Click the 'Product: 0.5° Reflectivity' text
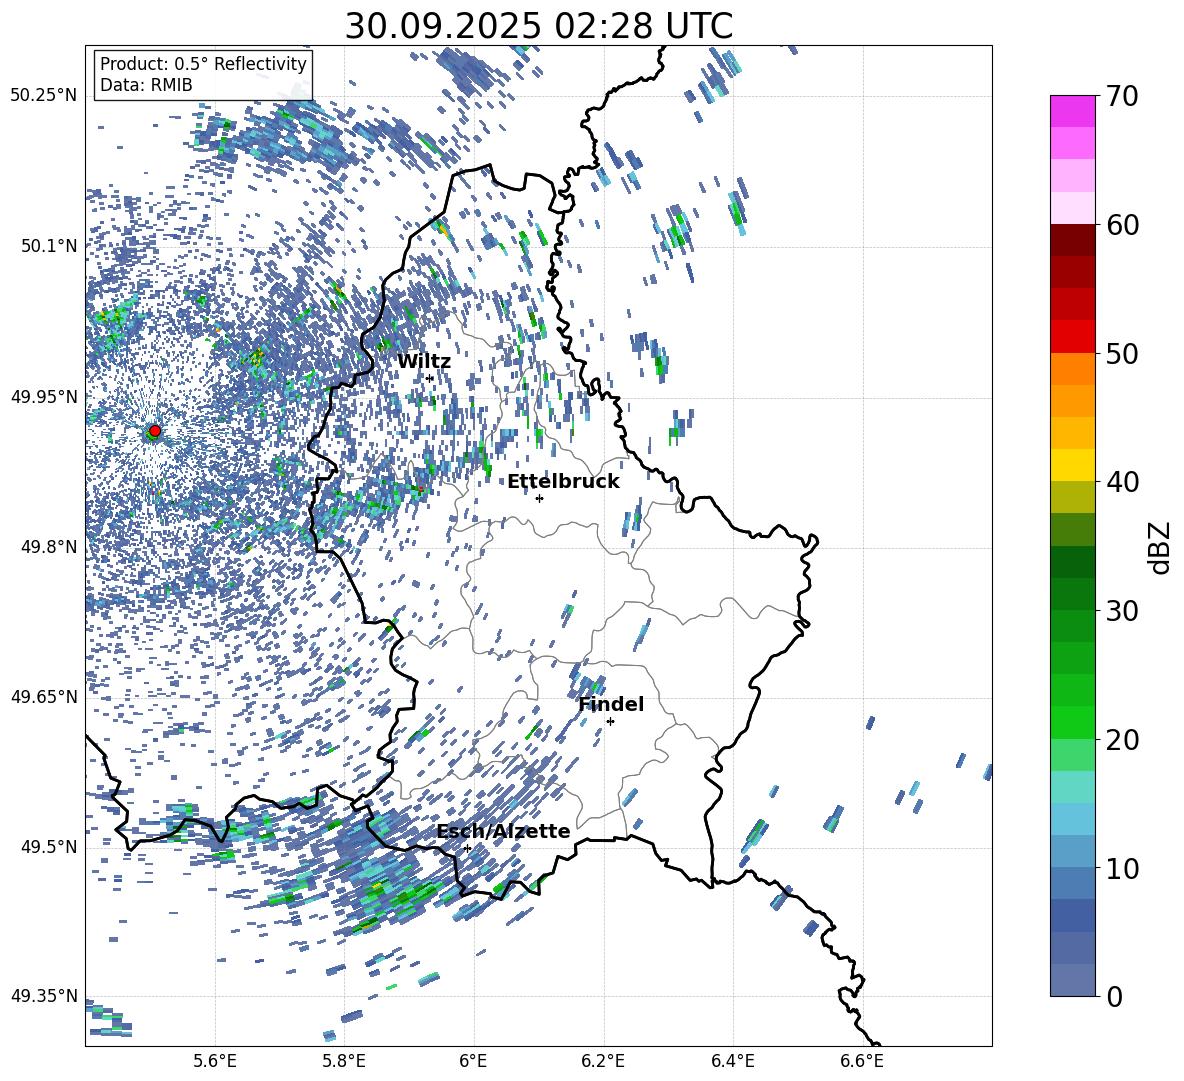This screenshot has width=1184, height=1081. [x=203, y=64]
